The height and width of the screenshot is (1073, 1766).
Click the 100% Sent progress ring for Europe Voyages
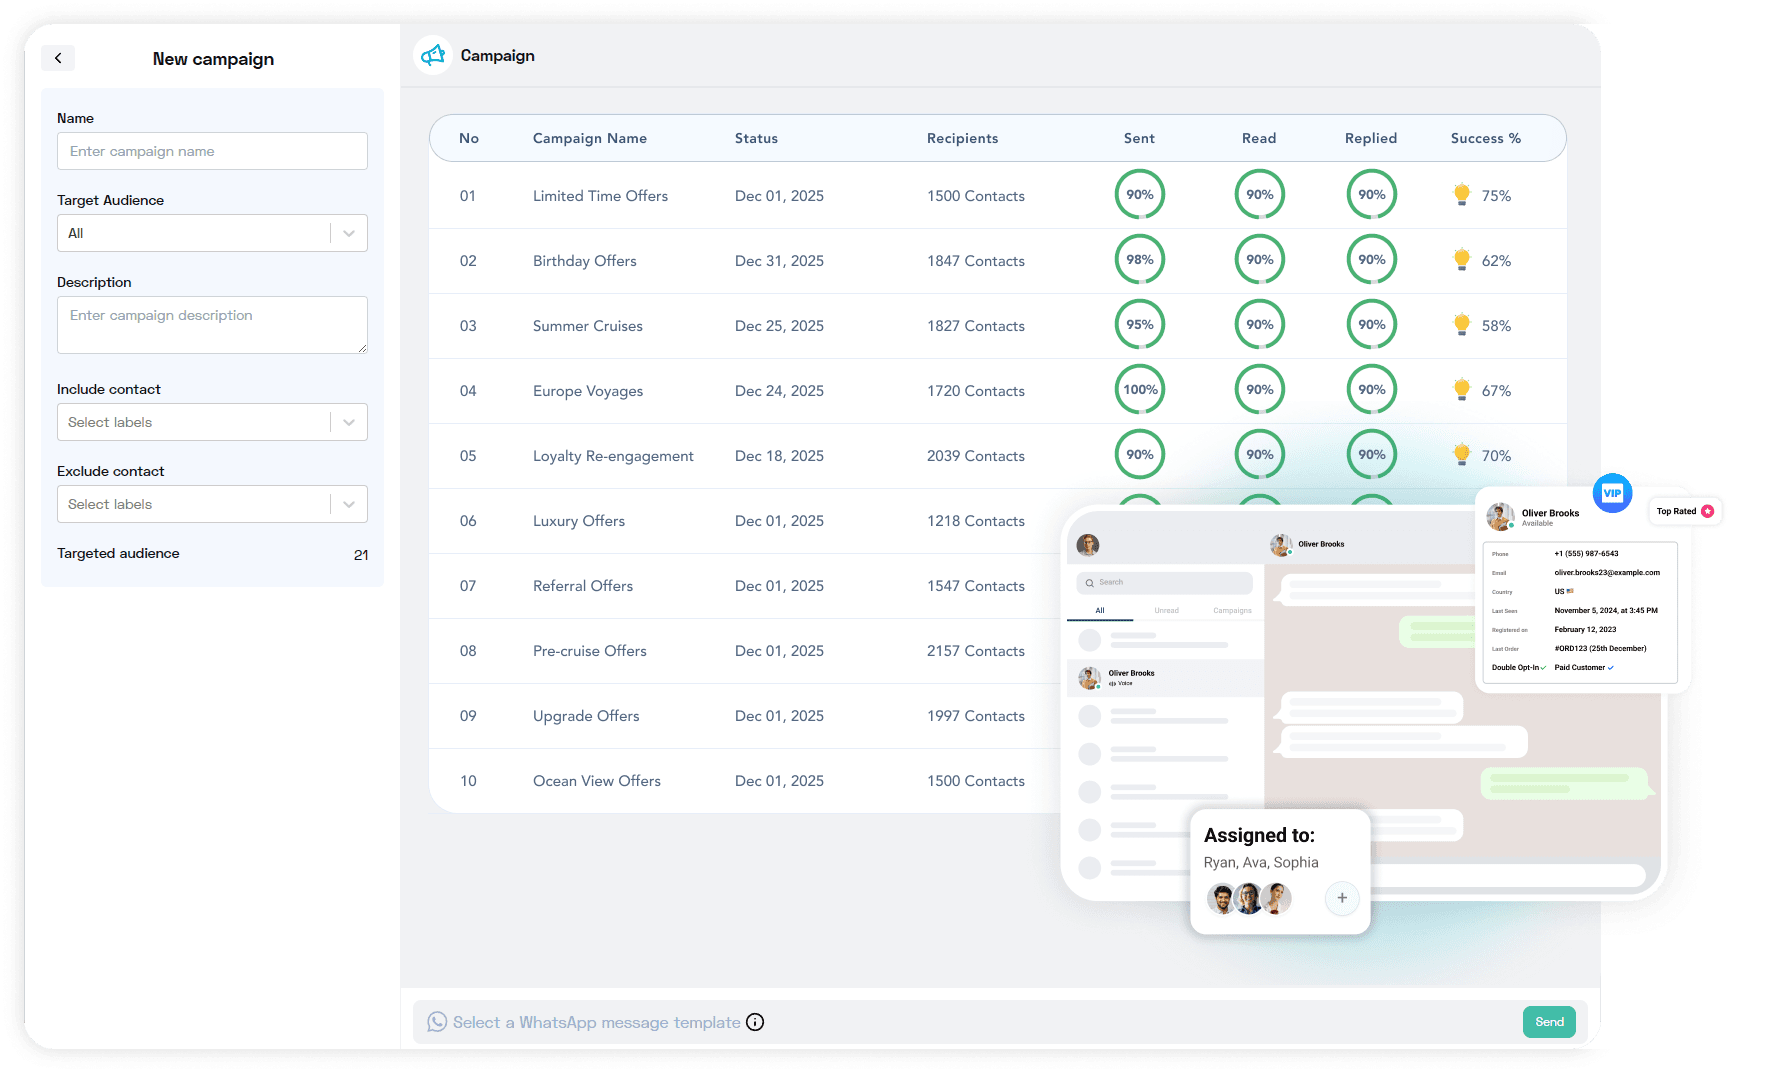pos(1140,389)
